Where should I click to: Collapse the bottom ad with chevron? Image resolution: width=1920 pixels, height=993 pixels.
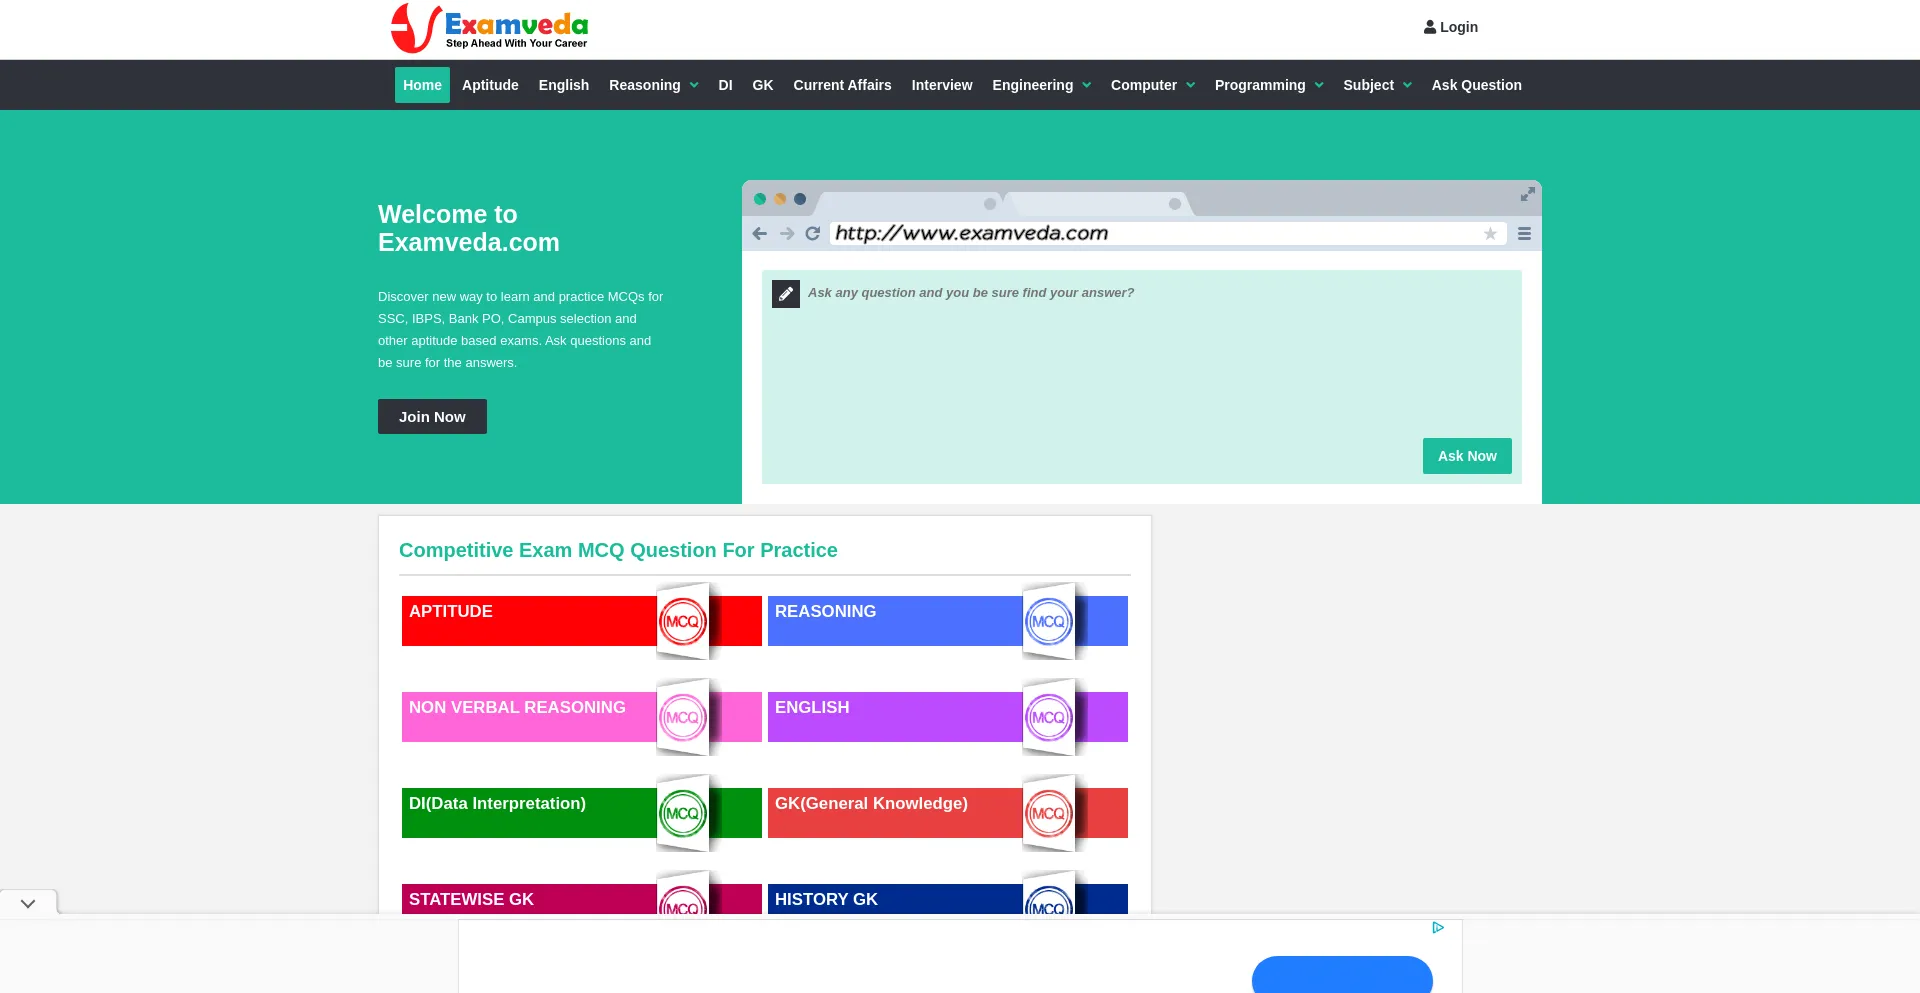(28, 903)
